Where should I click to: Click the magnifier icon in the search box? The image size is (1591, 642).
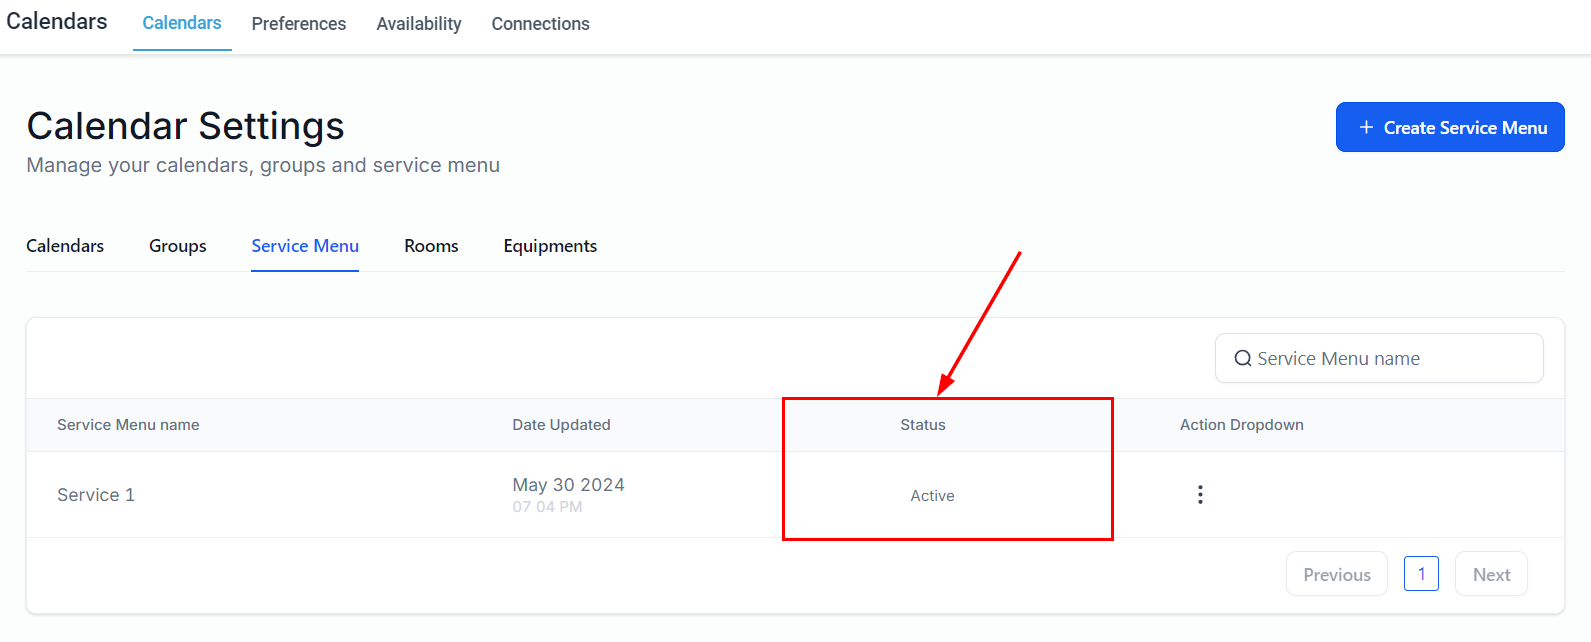[1243, 359]
